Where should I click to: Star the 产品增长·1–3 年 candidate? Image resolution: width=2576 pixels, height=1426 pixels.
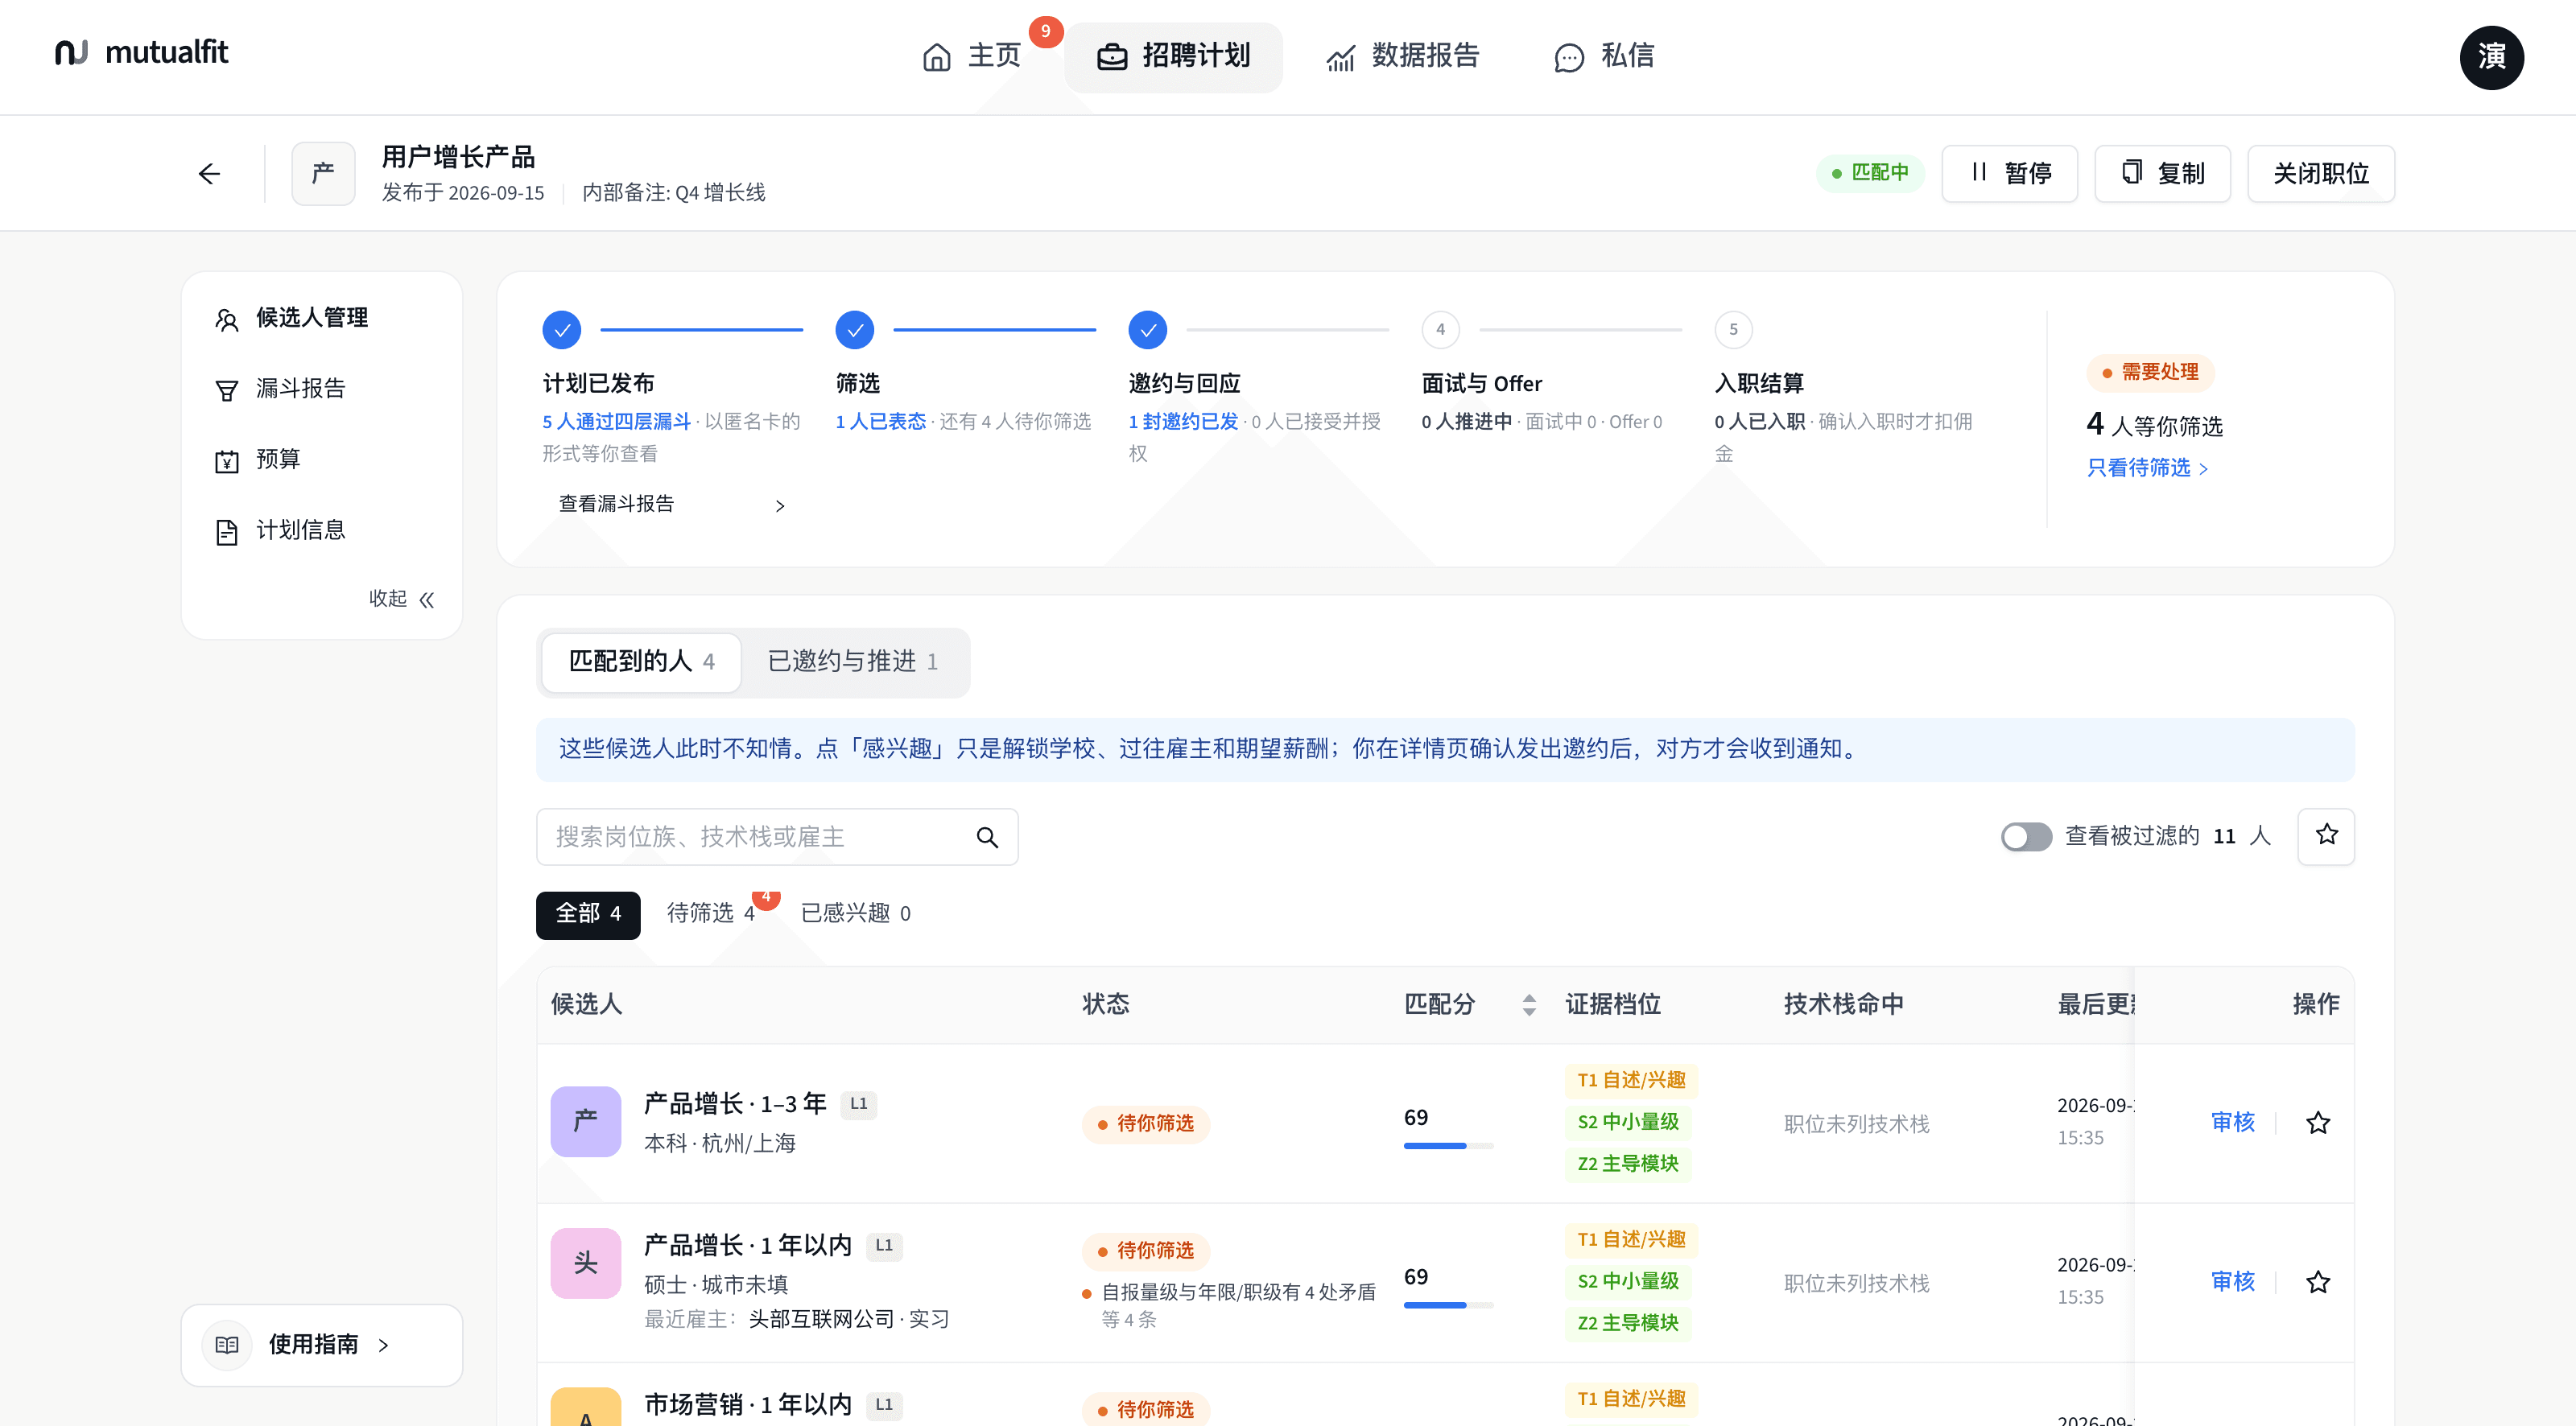(x=2318, y=1123)
